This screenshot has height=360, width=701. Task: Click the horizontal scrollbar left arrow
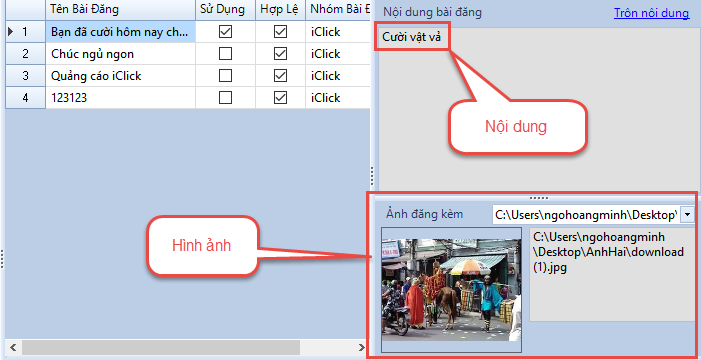tap(13, 347)
